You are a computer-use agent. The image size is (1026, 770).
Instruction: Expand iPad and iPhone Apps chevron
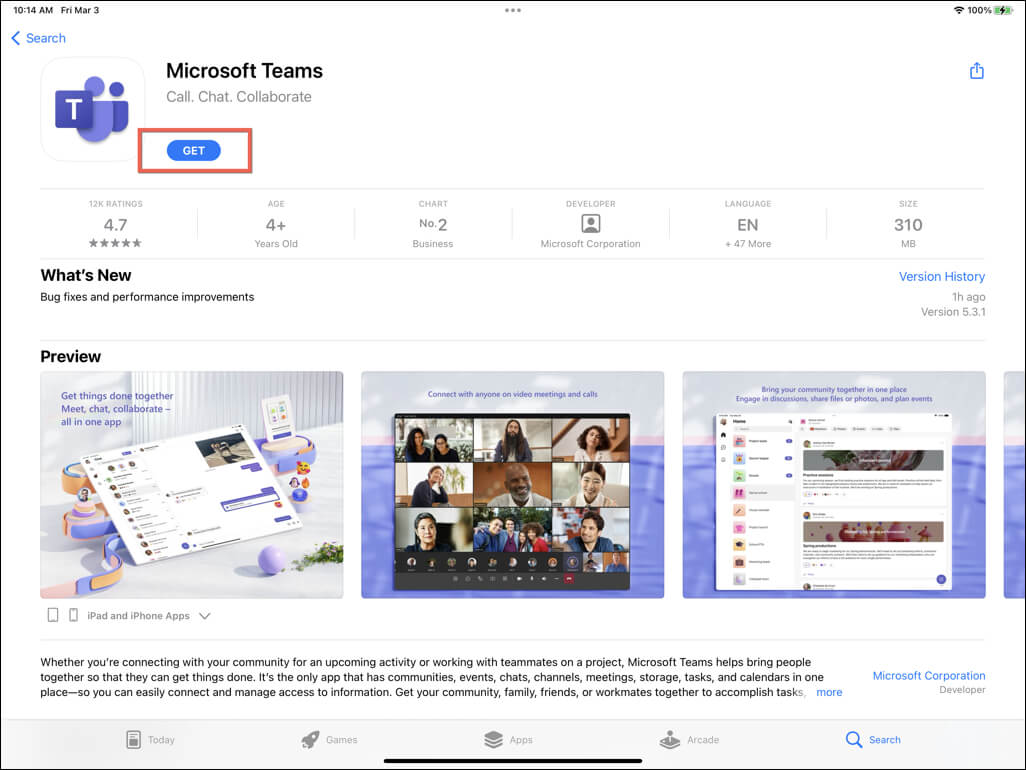tap(205, 616)
